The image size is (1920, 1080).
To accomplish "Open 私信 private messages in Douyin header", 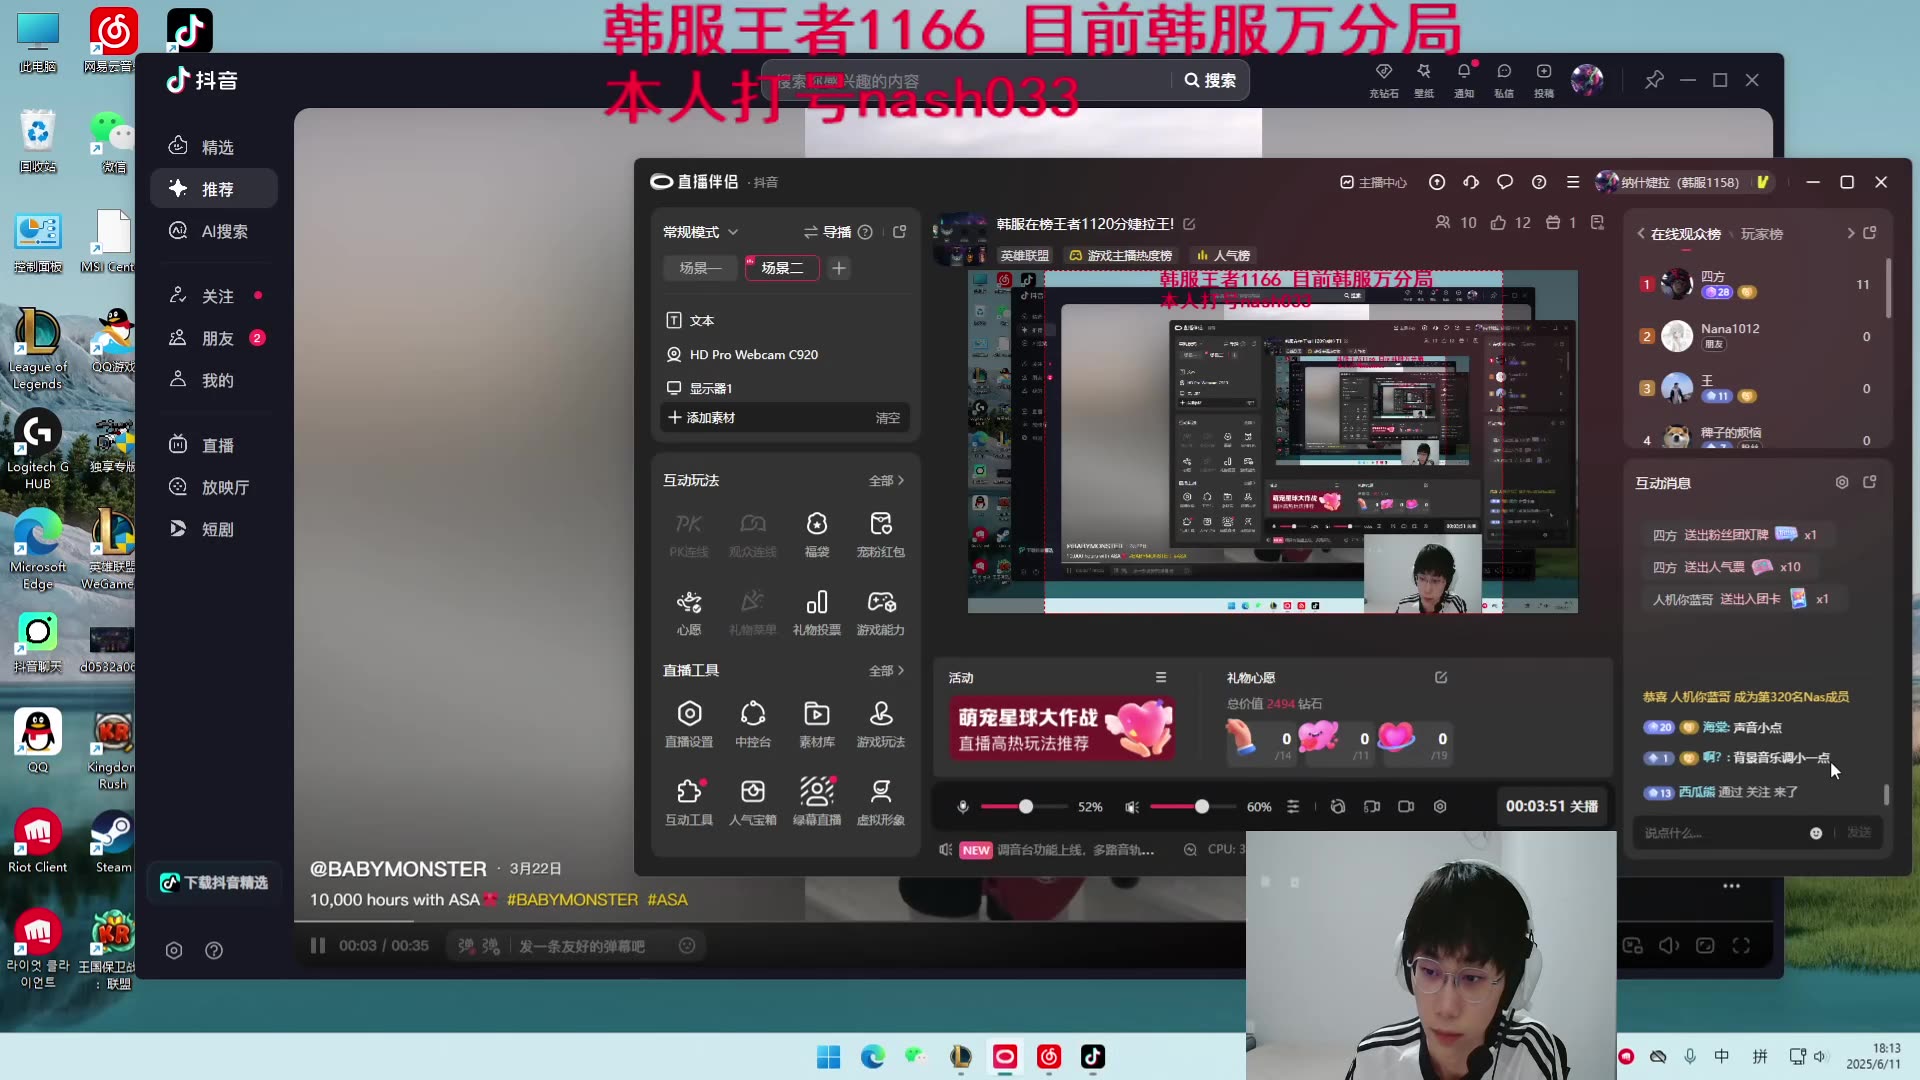I will click(x=1504, y=80).
